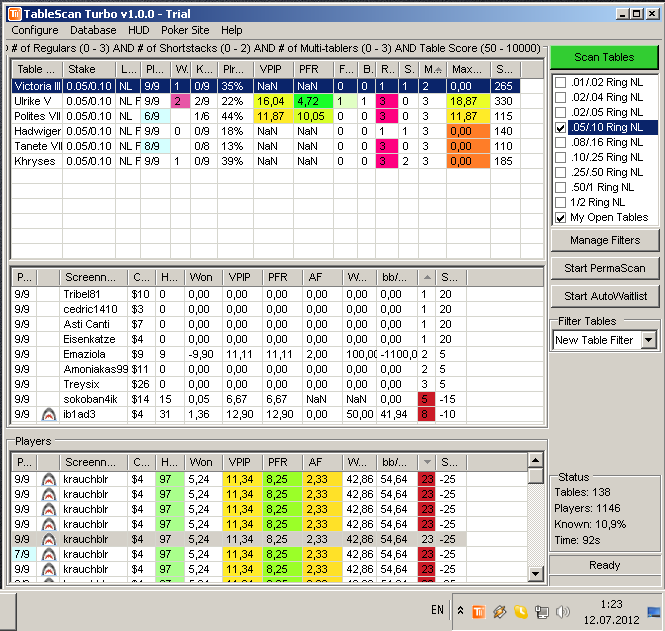The image size is (665, 631).
Task: Select the Tanete VII table row
Action: 266,146
